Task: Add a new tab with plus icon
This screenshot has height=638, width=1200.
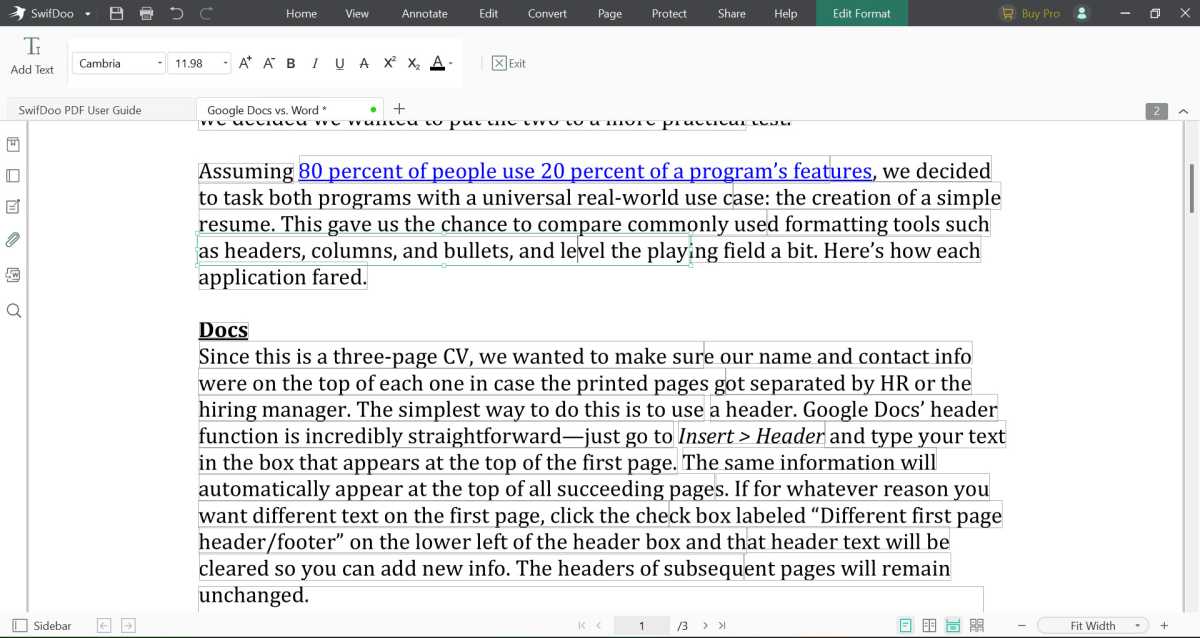Action: click(x=399, y=109)
